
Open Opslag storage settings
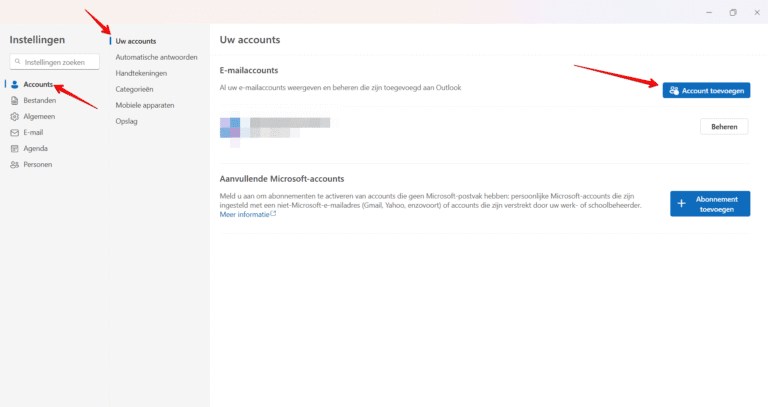(x=127, y=121)
